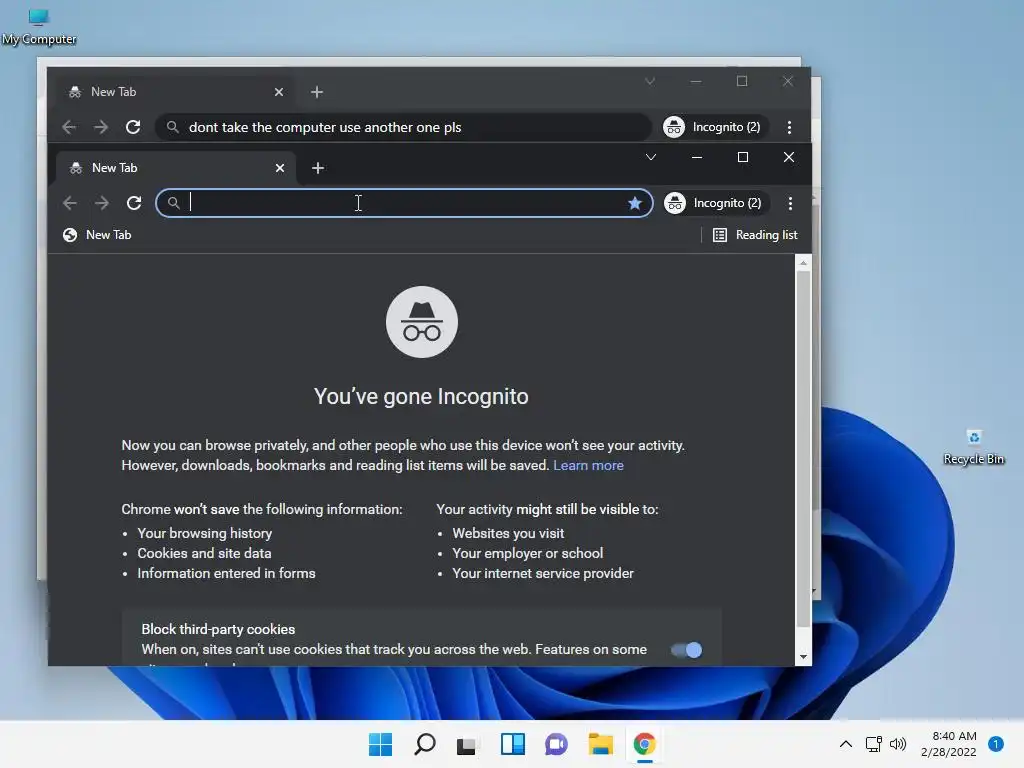The width and height of the screenshot is (1024, 768).
Task: Open the Windows Start menu
Action: [381, 744]
